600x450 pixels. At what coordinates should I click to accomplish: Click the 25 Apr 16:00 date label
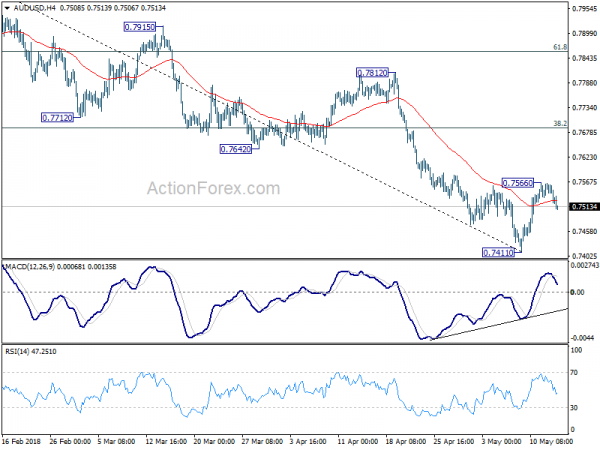454,441
